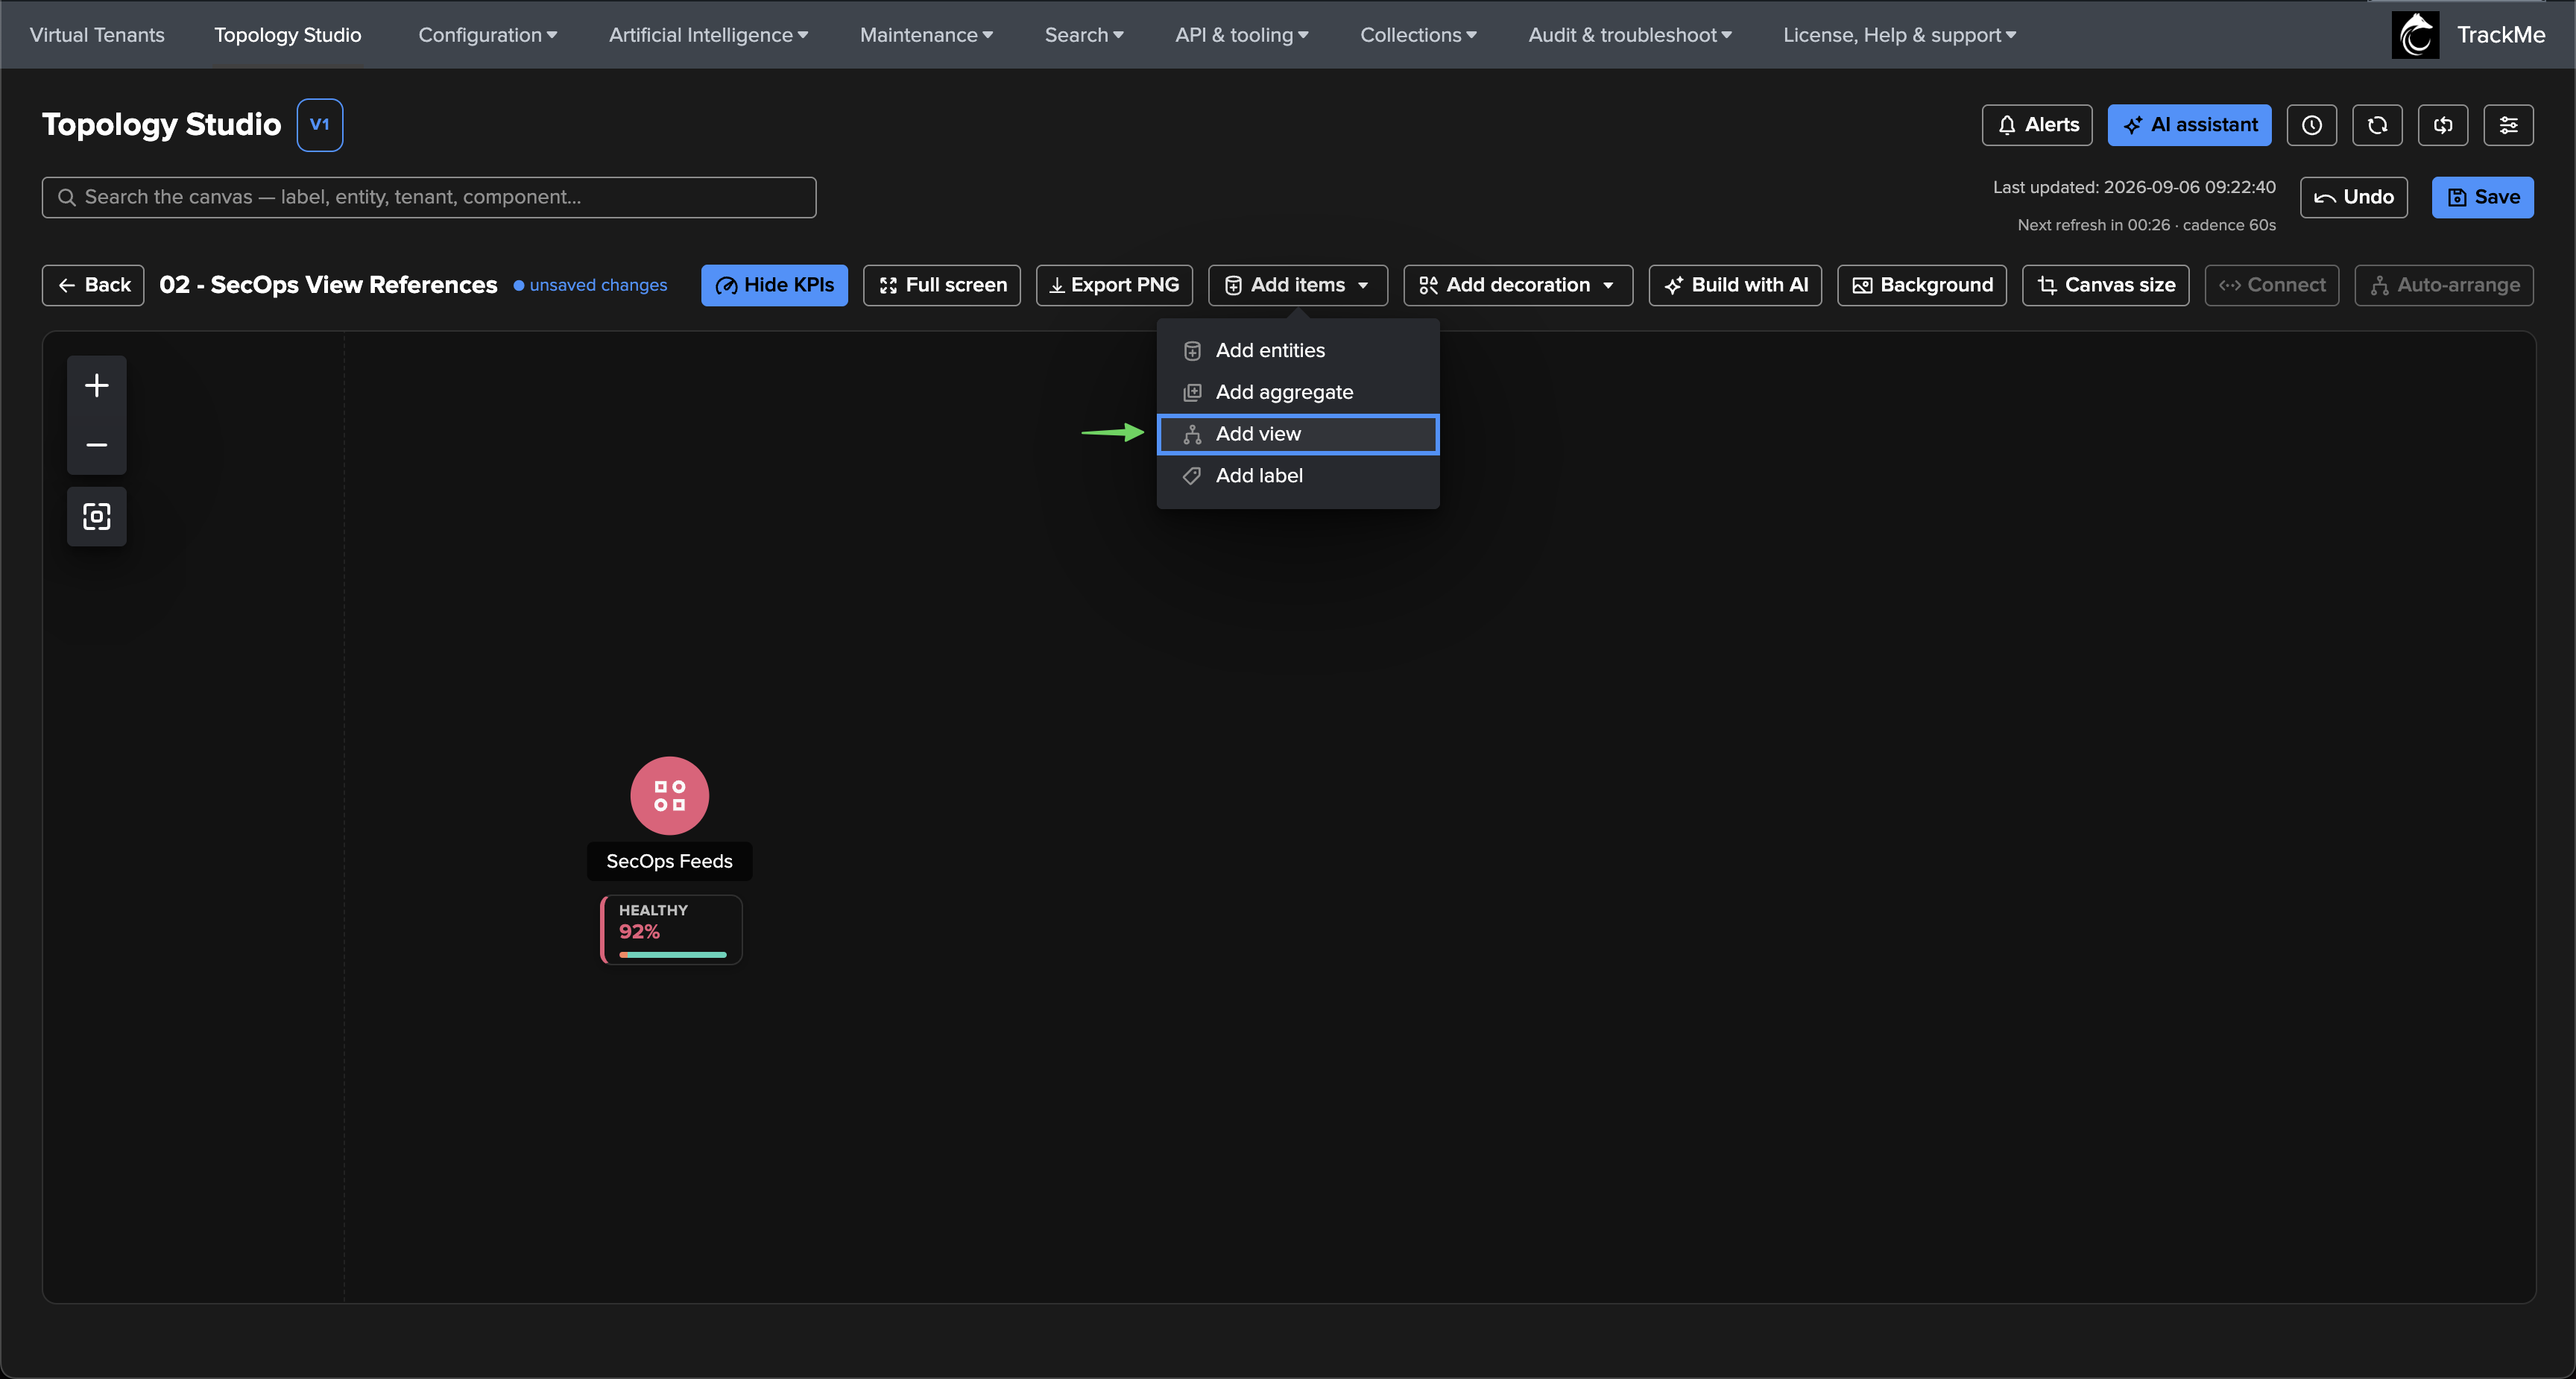Click the SecOps Feeds node label
2576x1379 pixels.
pyautogui.click(x=669, y=861)
